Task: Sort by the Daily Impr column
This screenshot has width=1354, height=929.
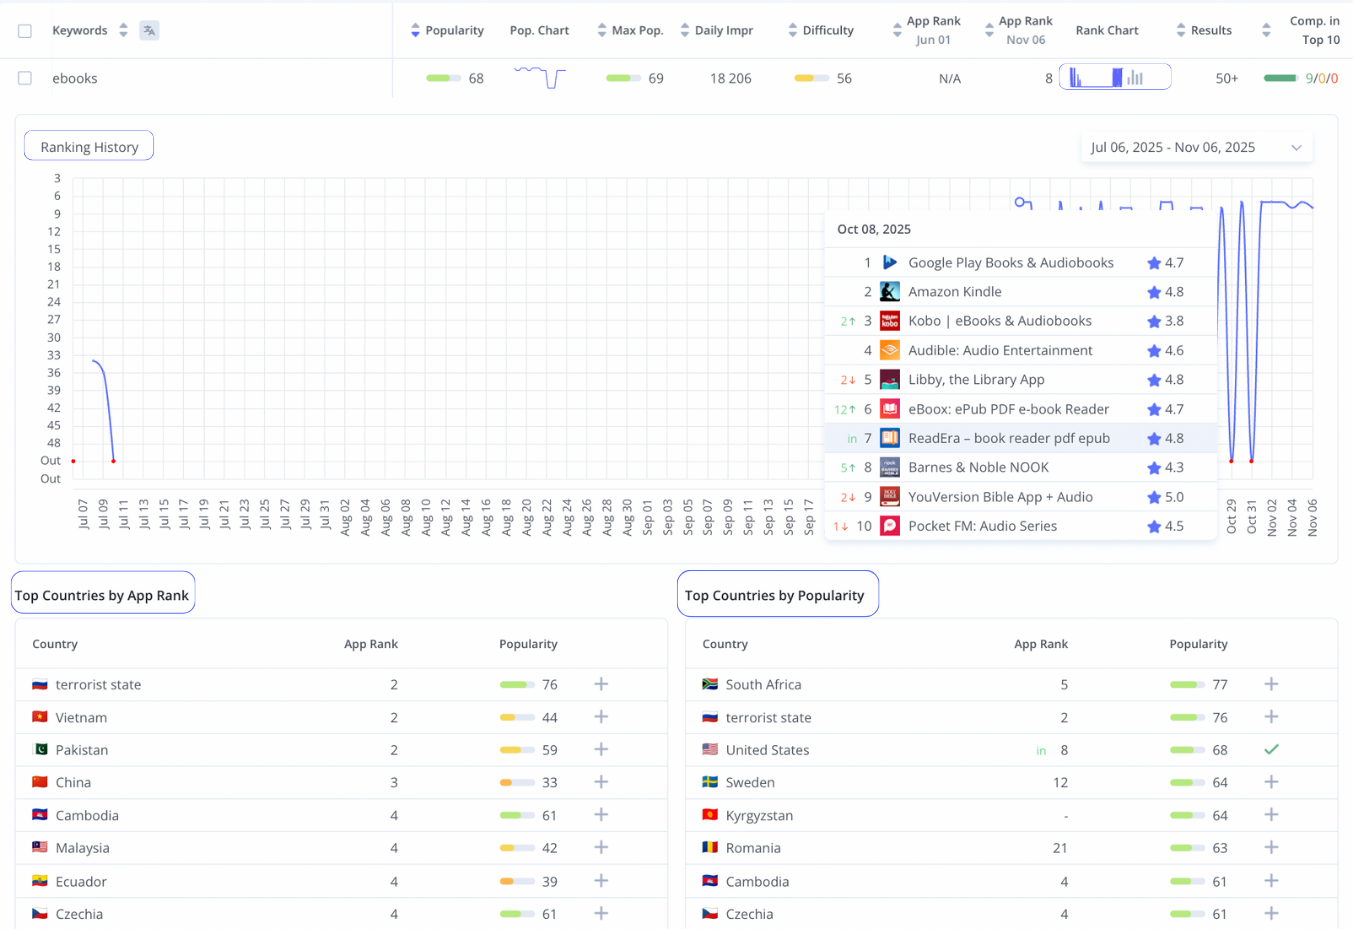Action: 685,31
